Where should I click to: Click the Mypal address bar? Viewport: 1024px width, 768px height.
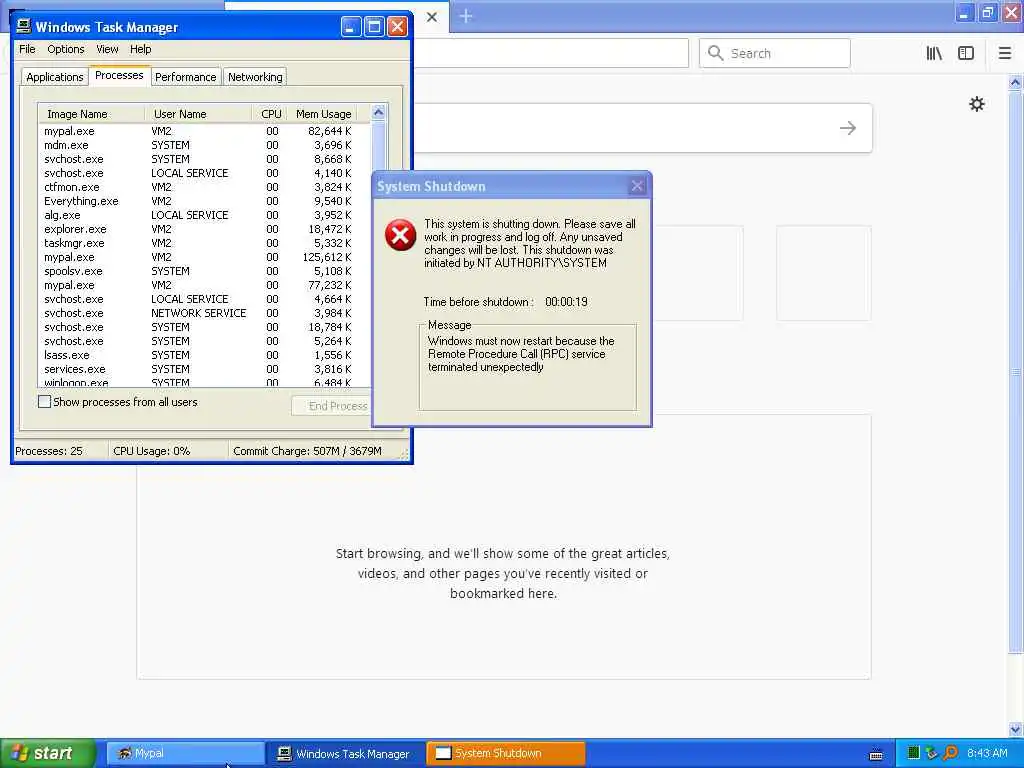tap(552, 53)
